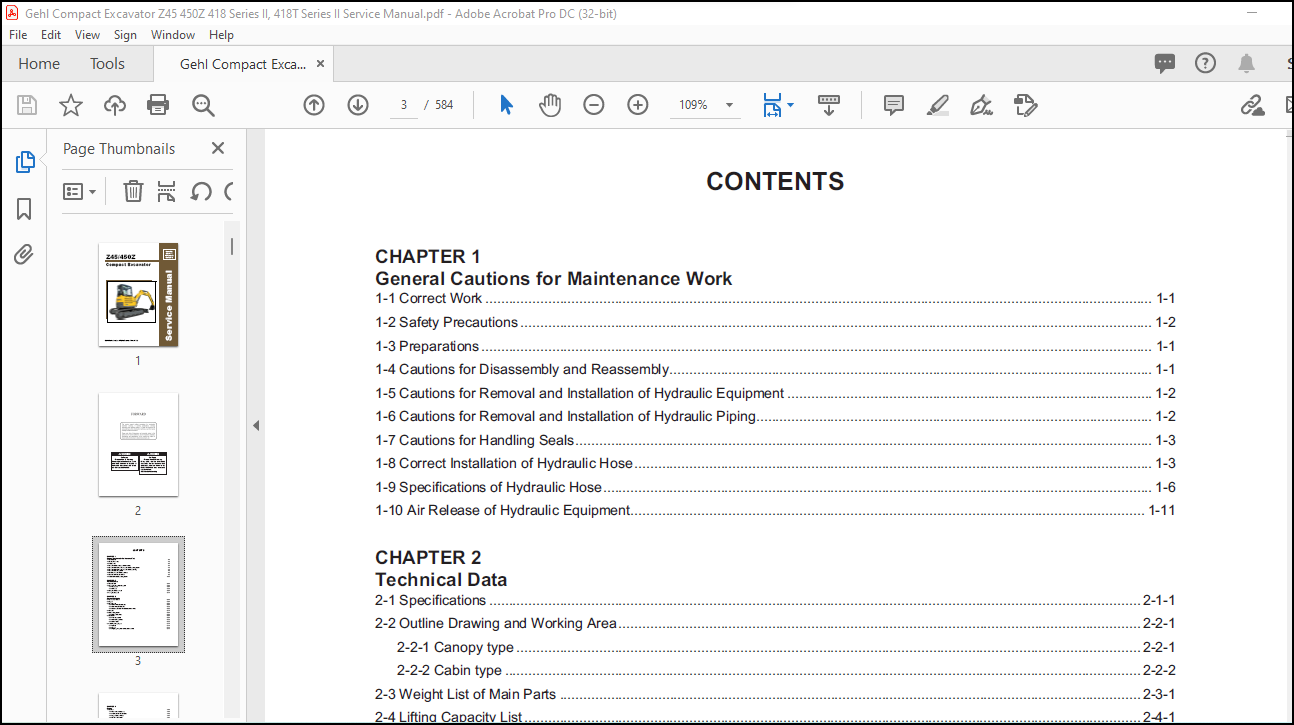The image size is (1294, 725).
Task: Click the '2-2-1 Canopy type' line
Action: (786, 647)
